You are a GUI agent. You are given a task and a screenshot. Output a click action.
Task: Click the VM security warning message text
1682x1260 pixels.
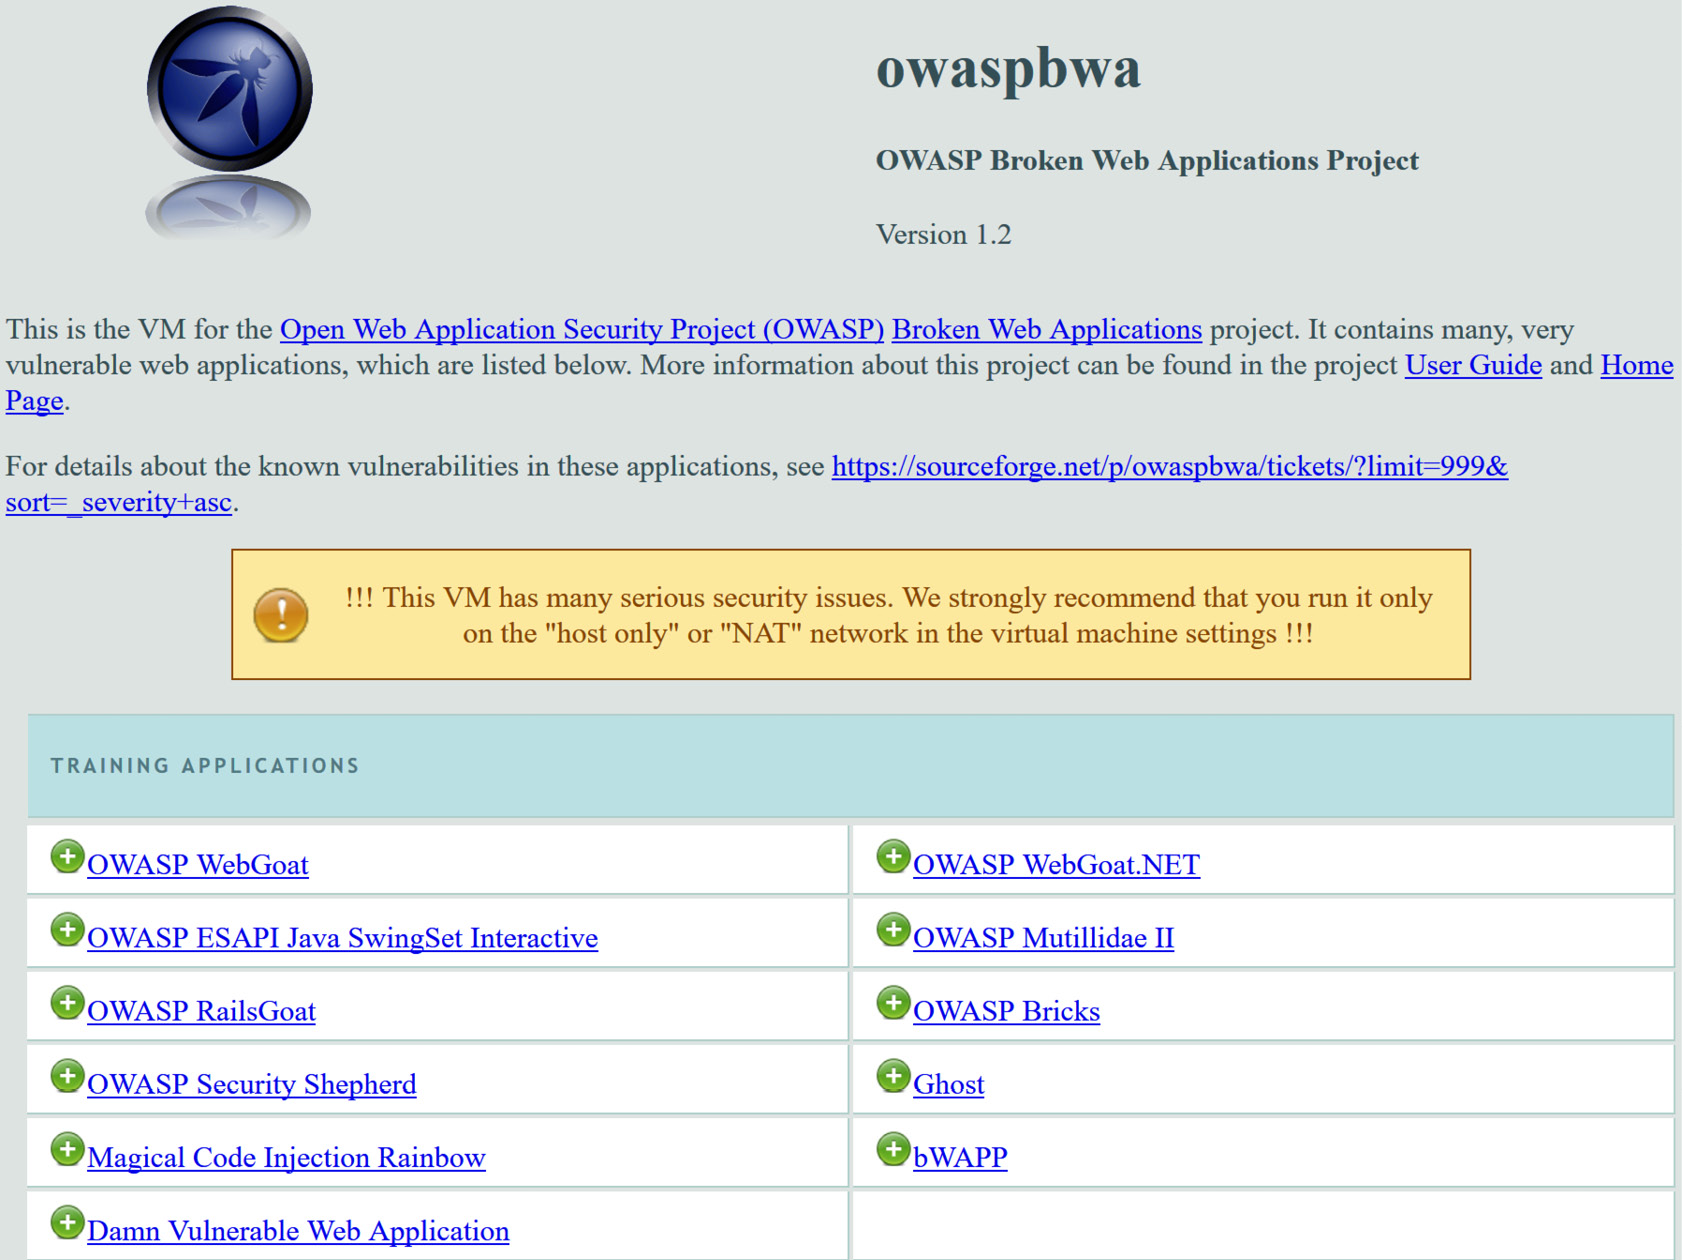click(888, 615)
